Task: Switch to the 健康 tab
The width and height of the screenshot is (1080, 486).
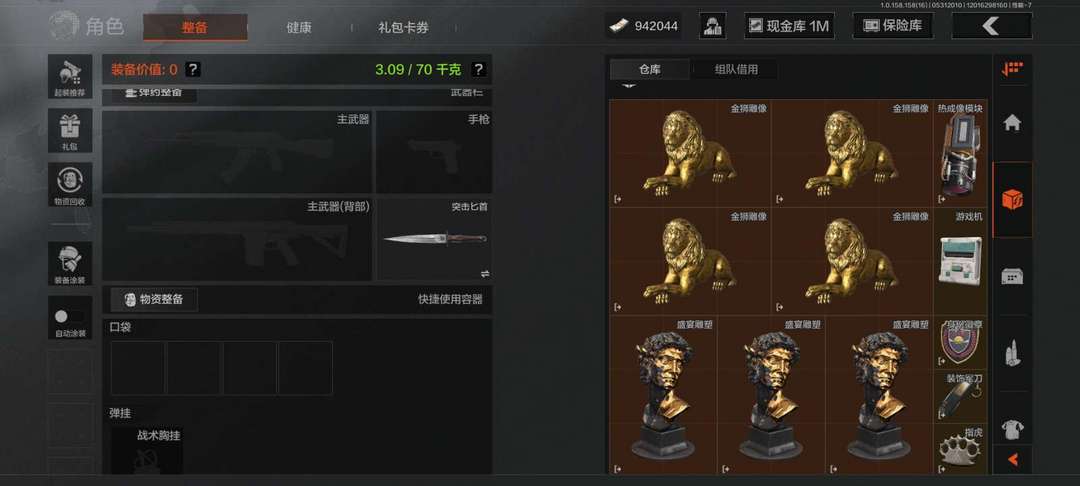Action: point(299,28)
